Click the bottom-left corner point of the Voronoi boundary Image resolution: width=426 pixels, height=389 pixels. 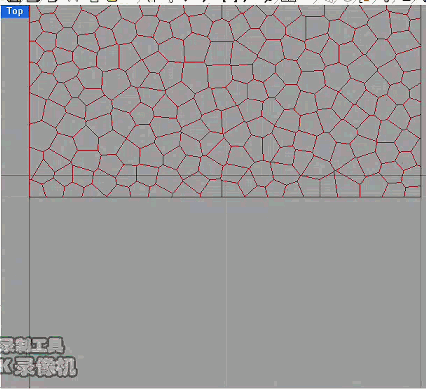point(30,198)
